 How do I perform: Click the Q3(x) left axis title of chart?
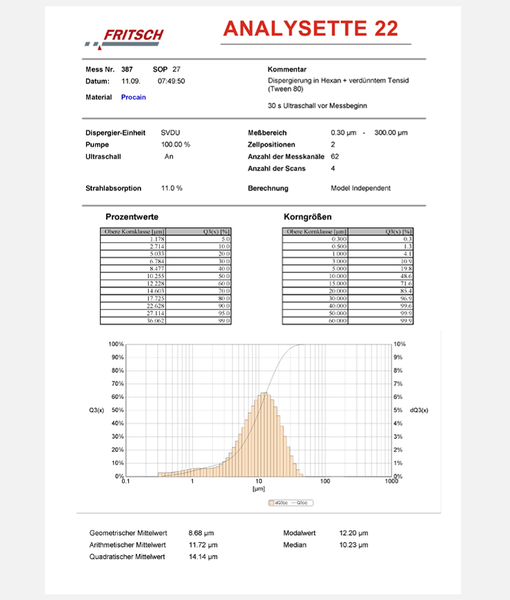coord(96,410)
